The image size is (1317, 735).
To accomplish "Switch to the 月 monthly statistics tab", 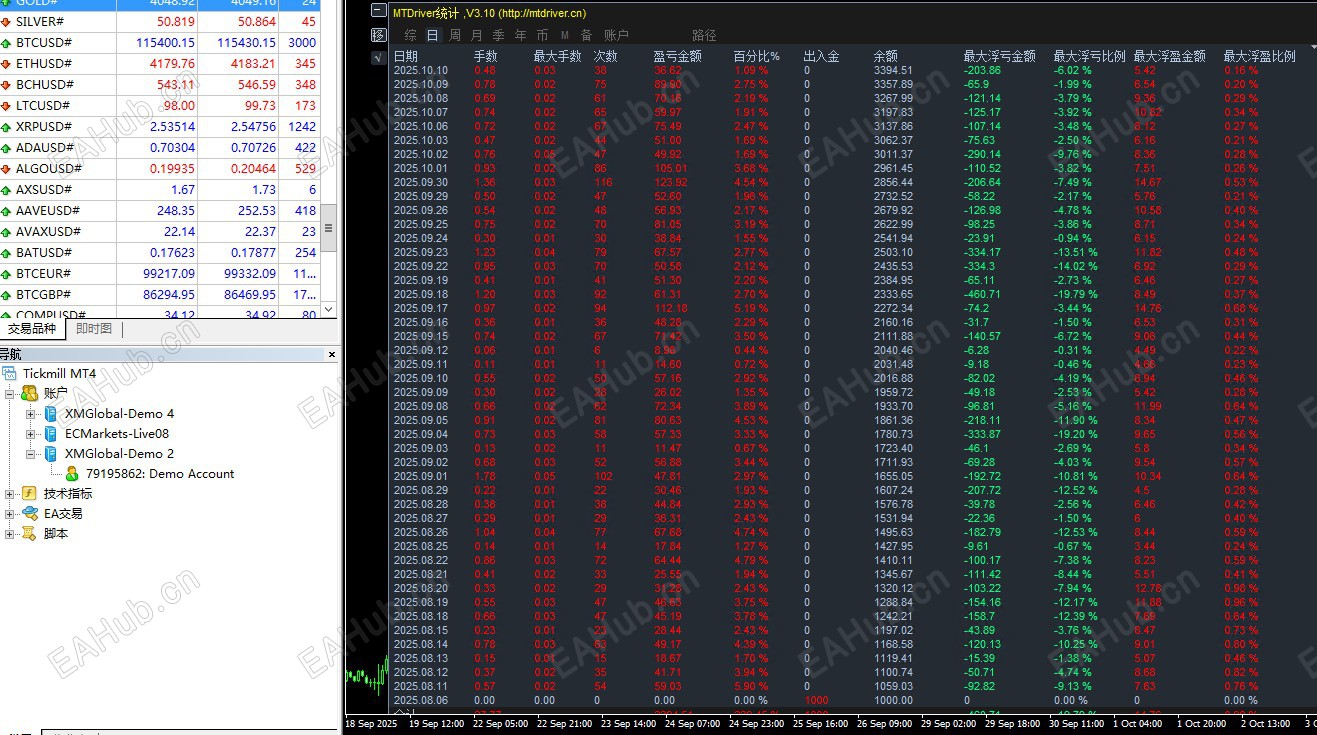I will 477,35.
